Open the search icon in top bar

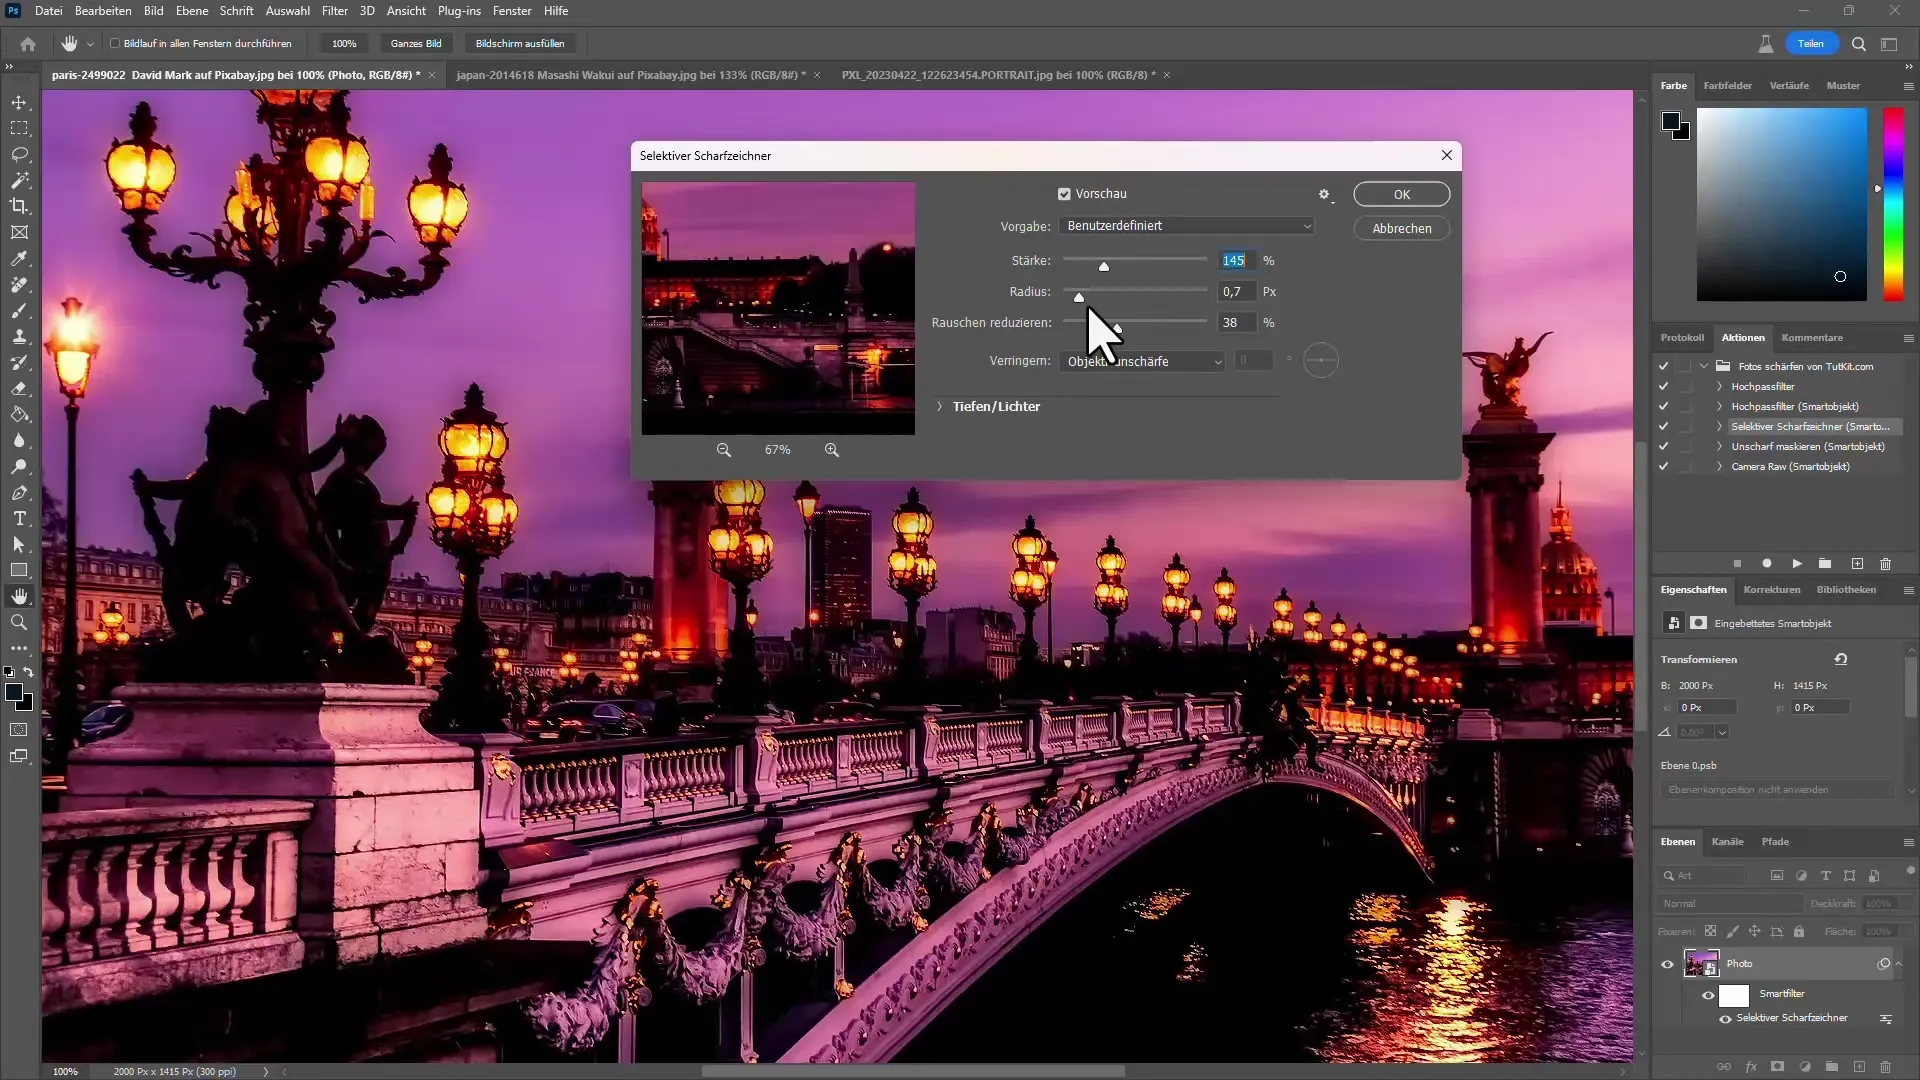tap(1859, 44)
